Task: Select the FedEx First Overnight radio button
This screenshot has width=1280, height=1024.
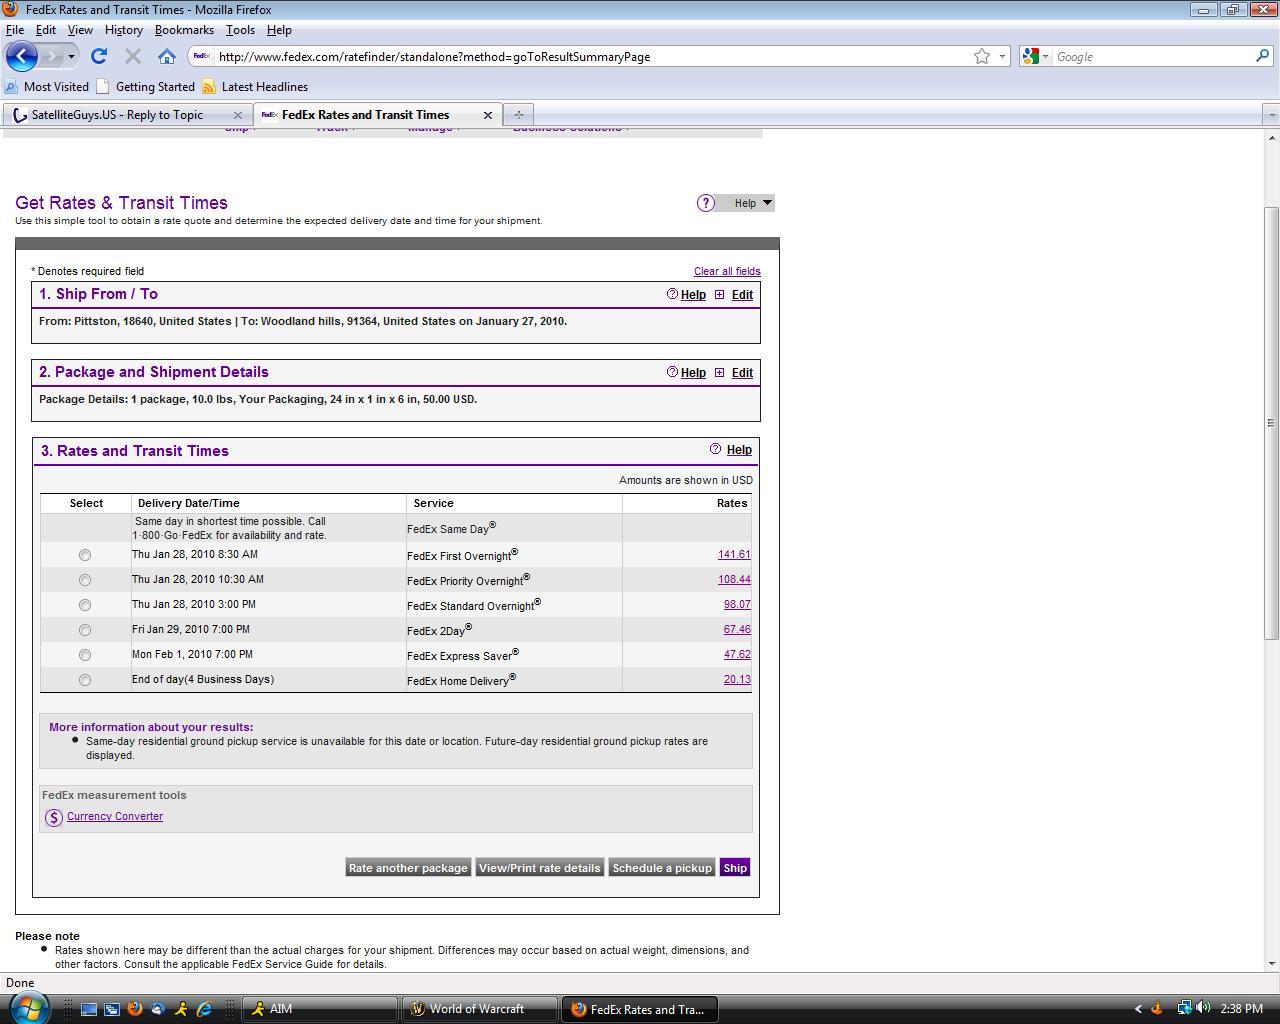Action: (85, 555)
